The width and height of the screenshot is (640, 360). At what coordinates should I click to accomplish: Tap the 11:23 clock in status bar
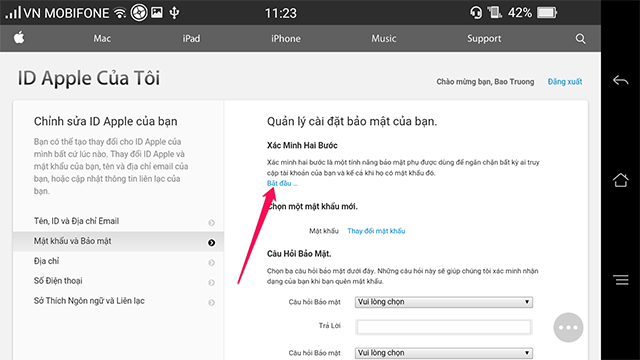click(x=281, y=13)
